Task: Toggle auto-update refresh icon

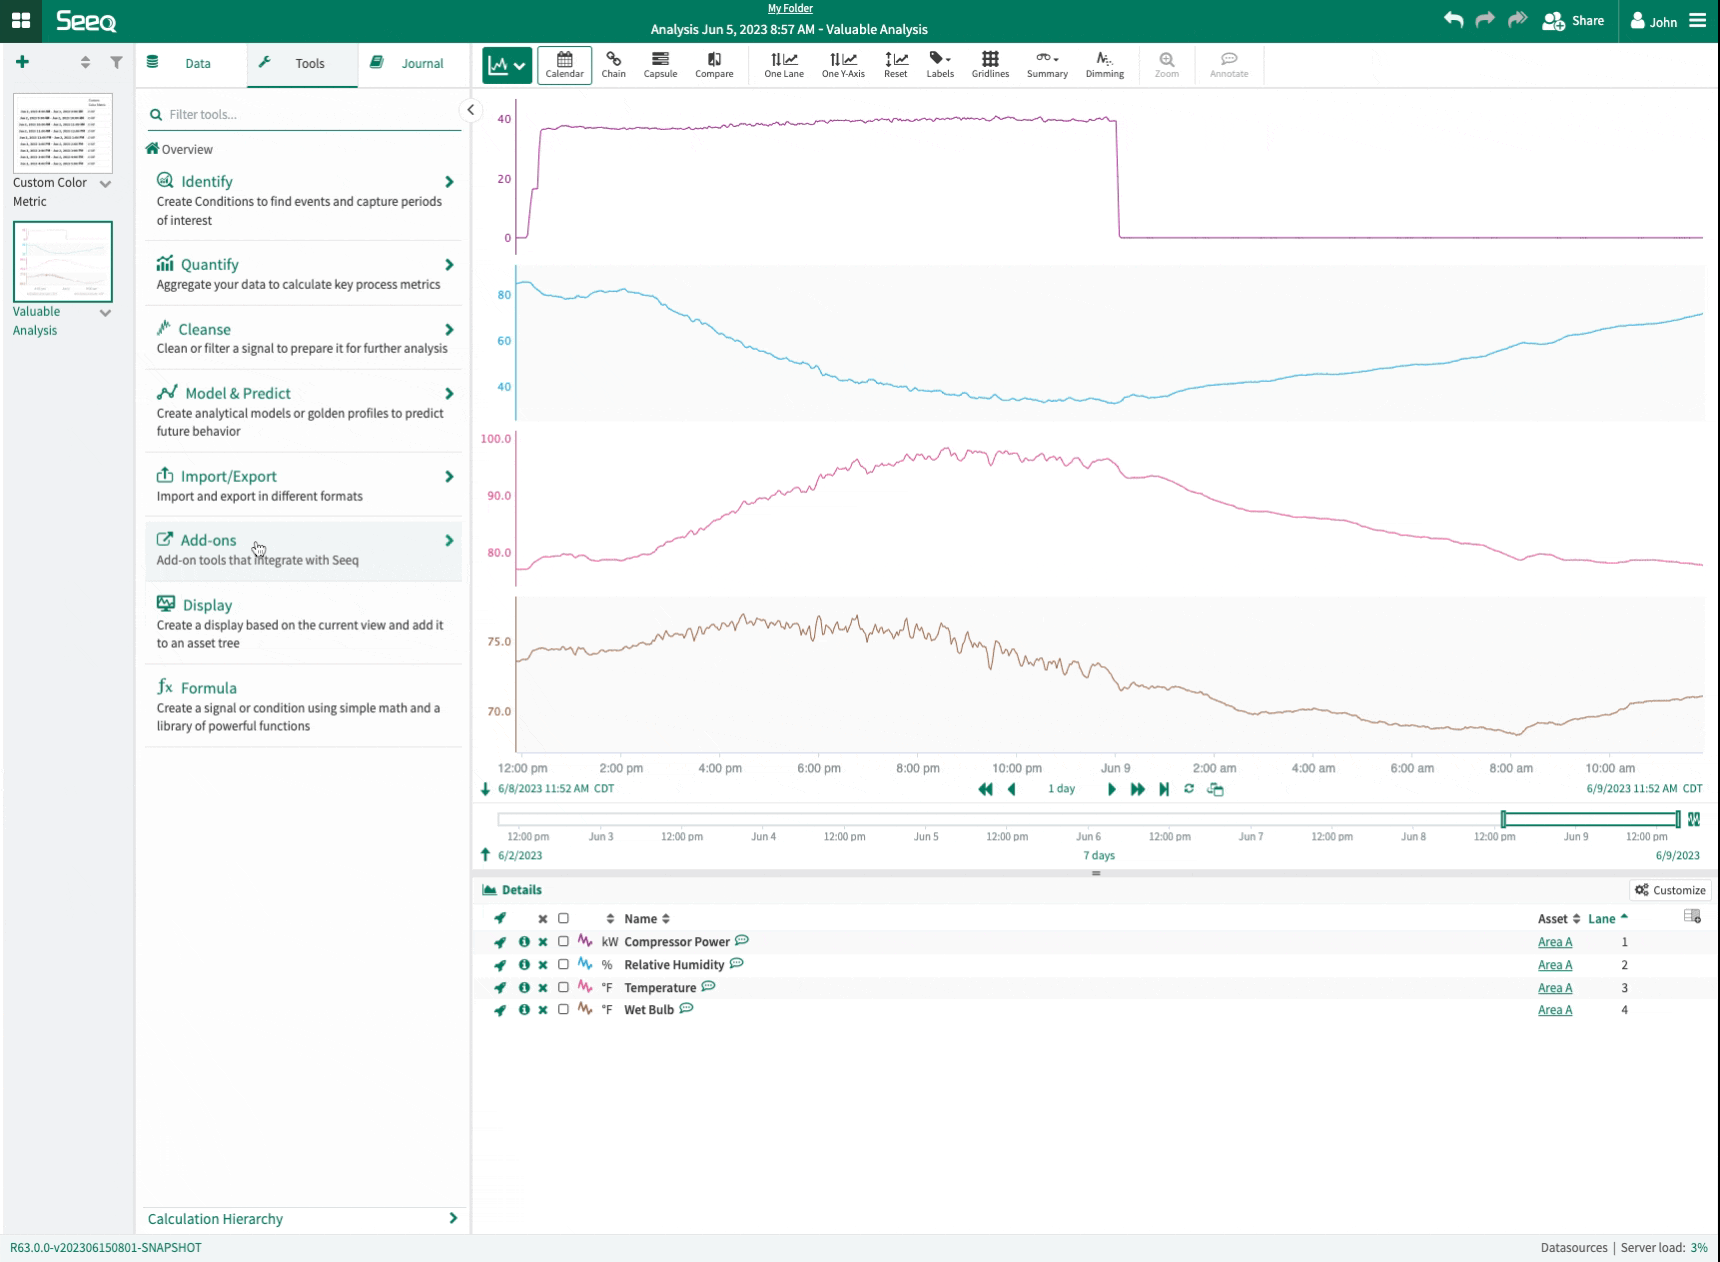Action: [x=1189, y=789]
